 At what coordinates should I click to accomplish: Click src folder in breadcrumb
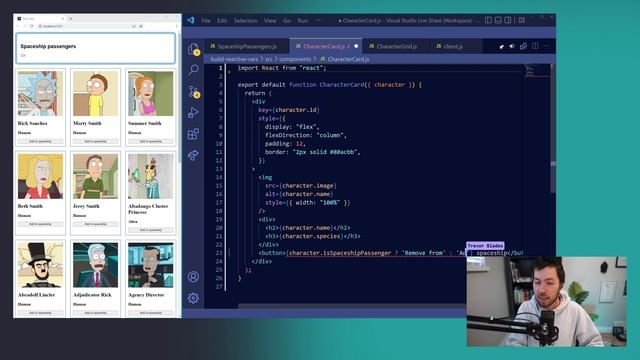click(269, 59)
